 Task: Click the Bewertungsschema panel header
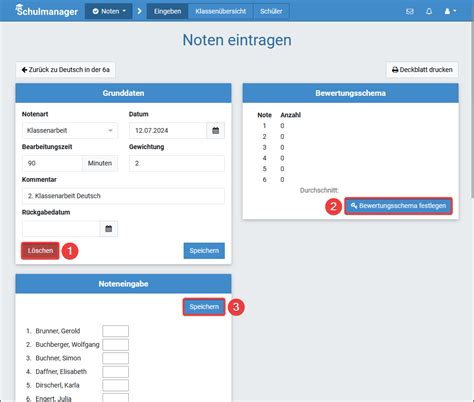(x=350, y=93)
